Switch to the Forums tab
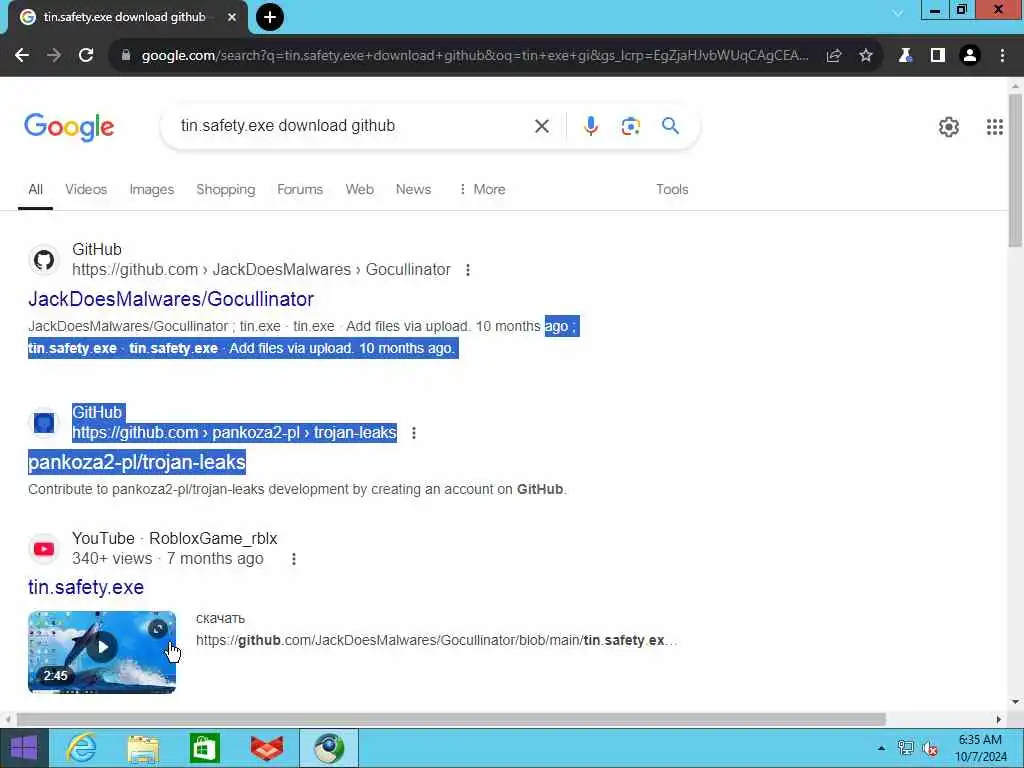The width and height of the screenshot is (1024, 768). [300, 189]
